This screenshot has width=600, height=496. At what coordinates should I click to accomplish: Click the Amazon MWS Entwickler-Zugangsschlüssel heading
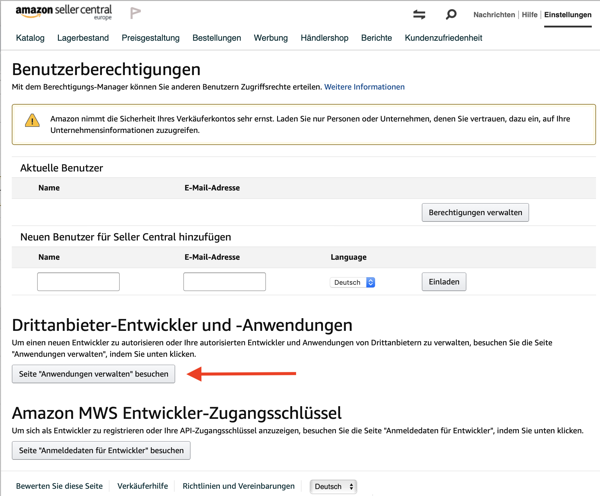click(177, 413)
